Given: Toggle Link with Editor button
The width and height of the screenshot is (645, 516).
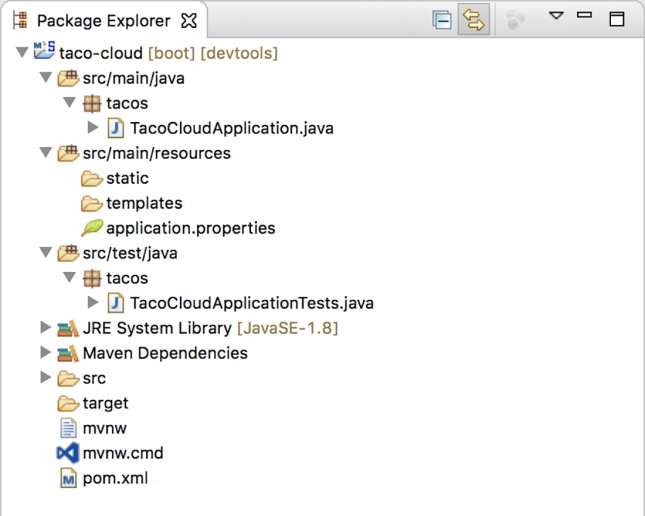Looking at the screenshot, I should click(473, 20).
